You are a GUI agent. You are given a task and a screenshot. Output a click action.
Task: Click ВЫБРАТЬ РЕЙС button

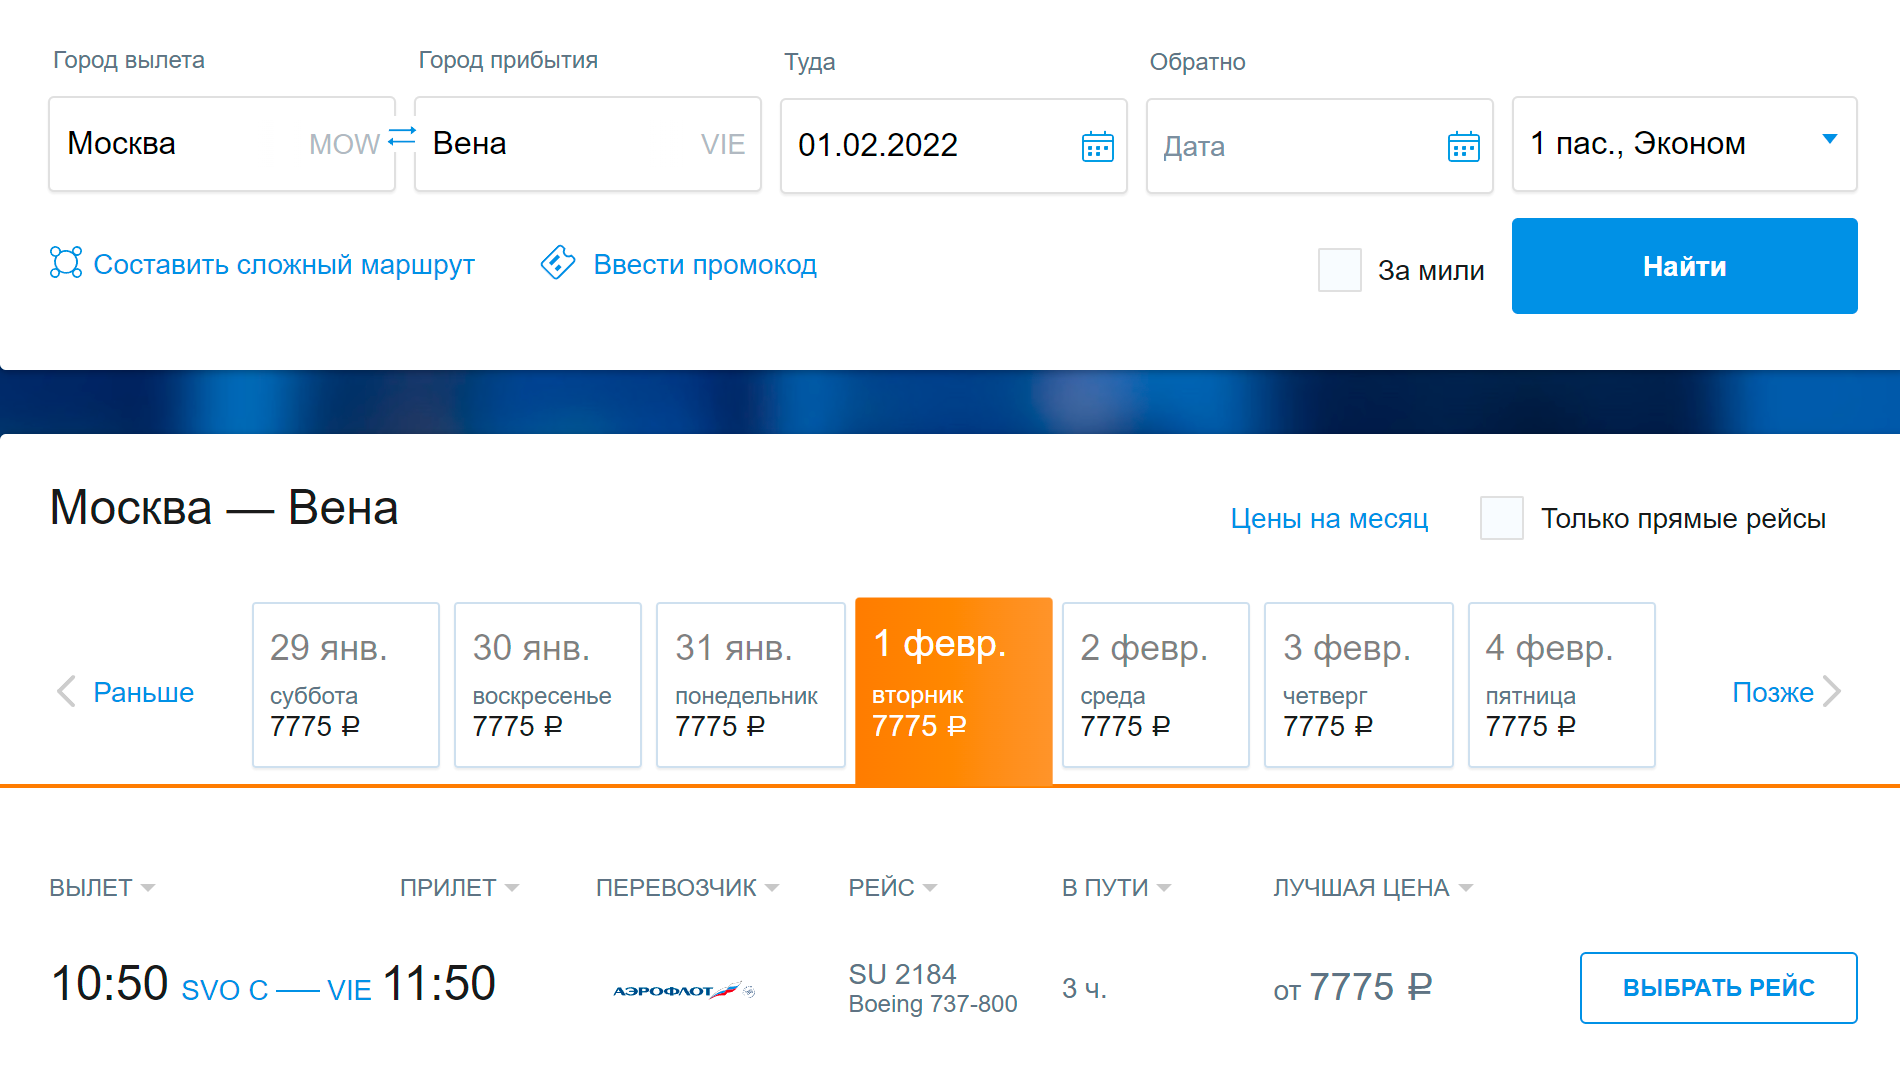tap(1719, 988)
